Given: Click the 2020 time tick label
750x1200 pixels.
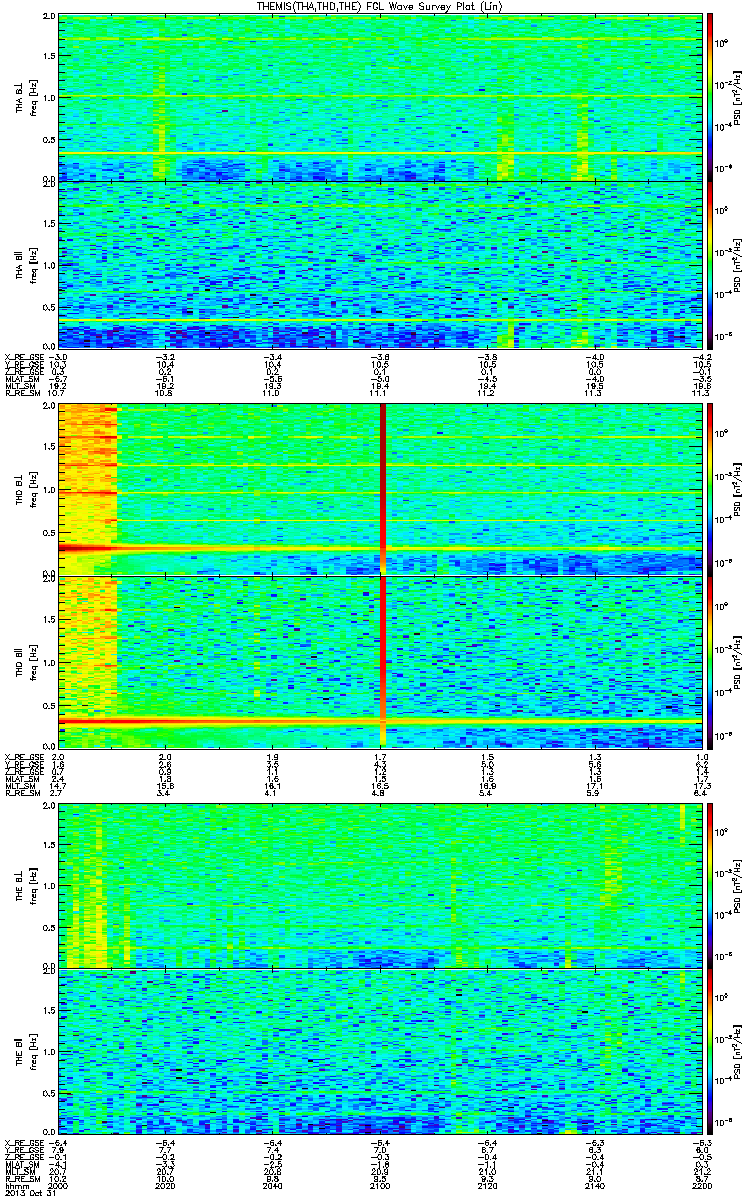Looking at the screenshot, I should pyautogui.click(x=165, y=1186).
